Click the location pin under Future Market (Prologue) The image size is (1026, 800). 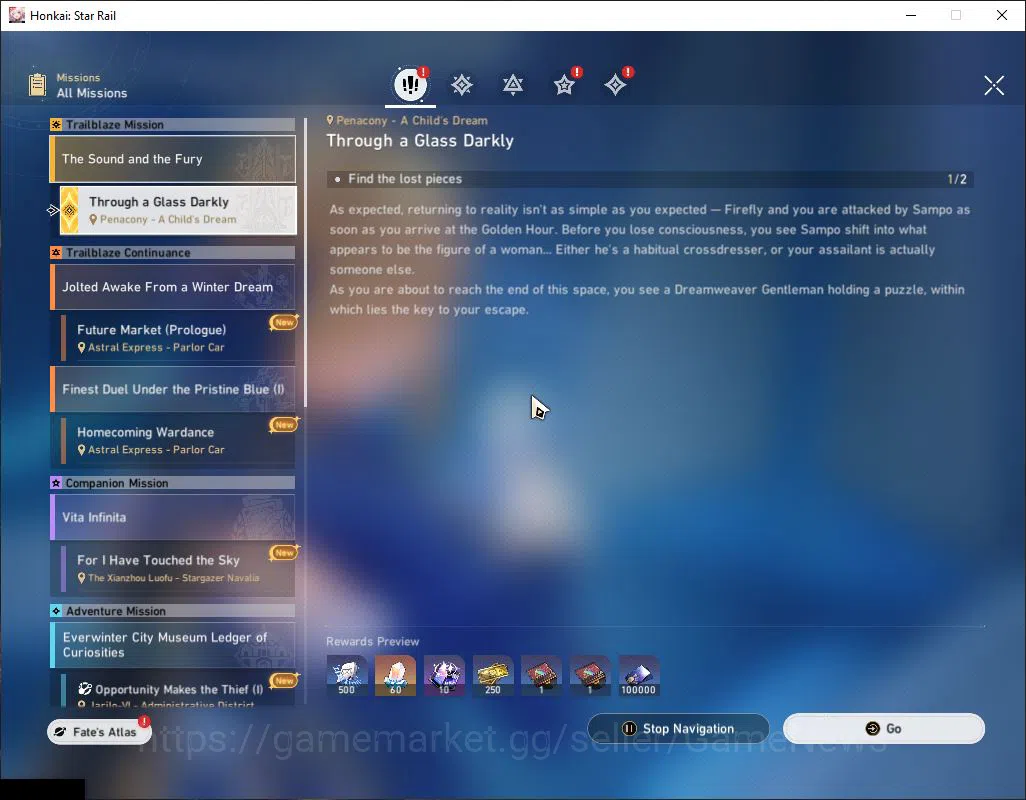pyautogui.click(x=82, y=348)
